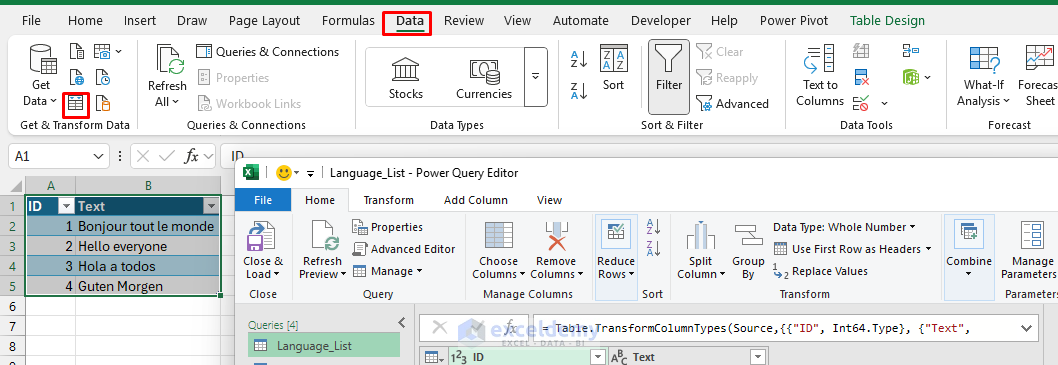The width and height of the screenshot is (1058, 365).
Task: Open the Sort dialog button
Action: click(x=613, y=67)
